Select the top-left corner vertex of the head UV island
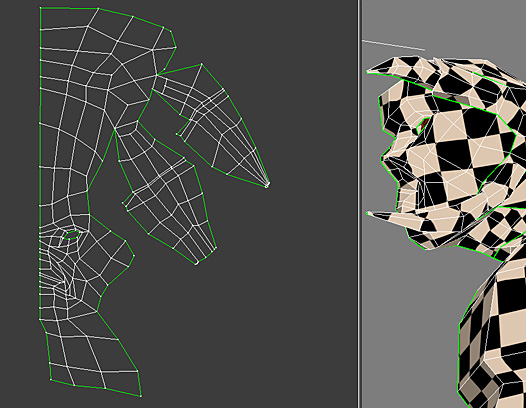 (41, 8)
